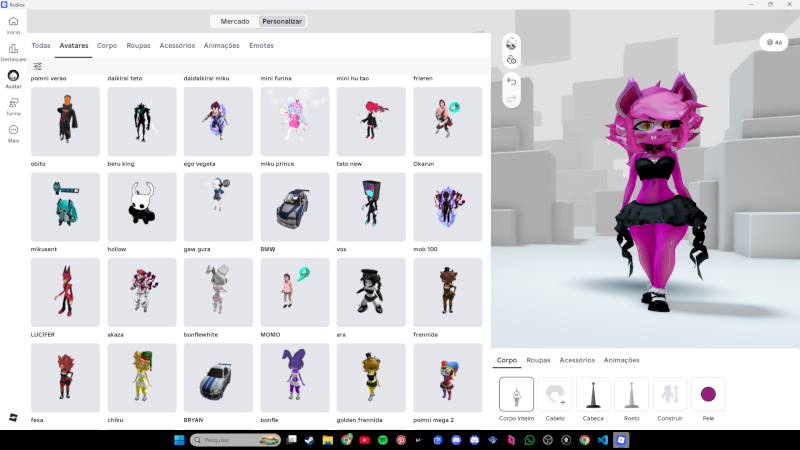
Task: Select the beru king avatar thumbnail
Action: [x=142, y=121]
